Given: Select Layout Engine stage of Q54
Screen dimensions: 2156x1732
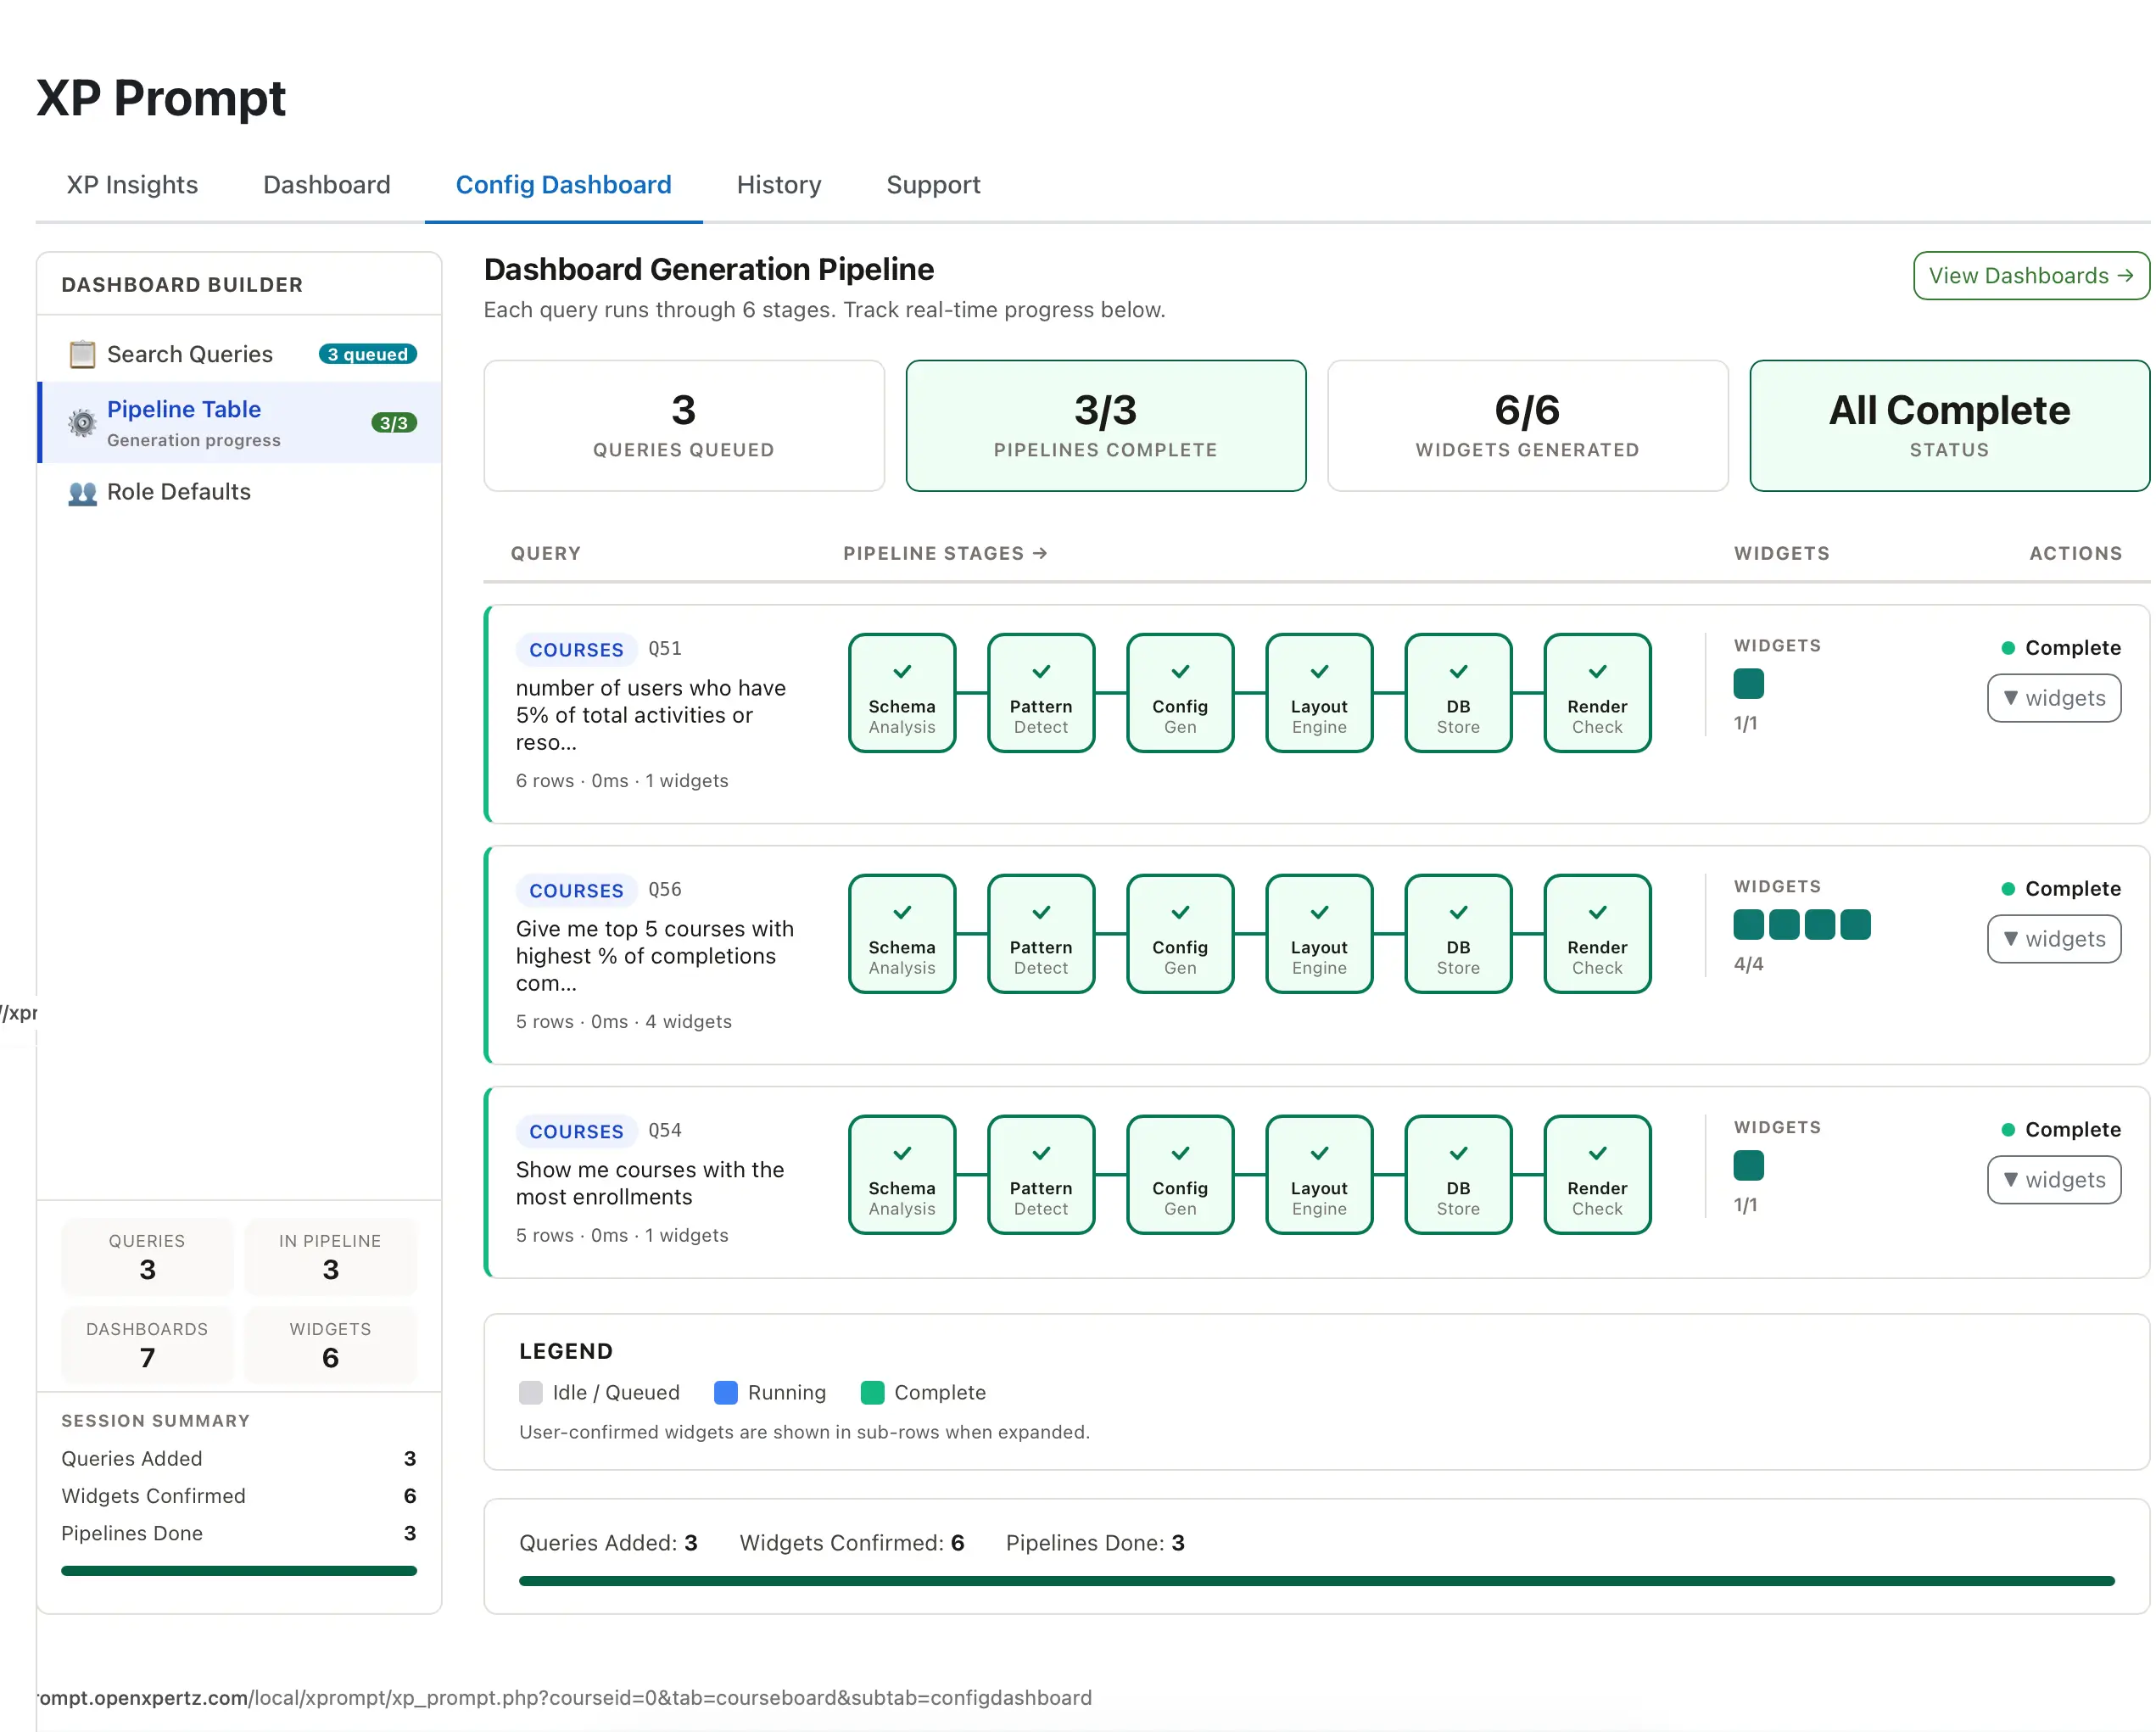Looking at the screenshot, I should (1319, 1175).
